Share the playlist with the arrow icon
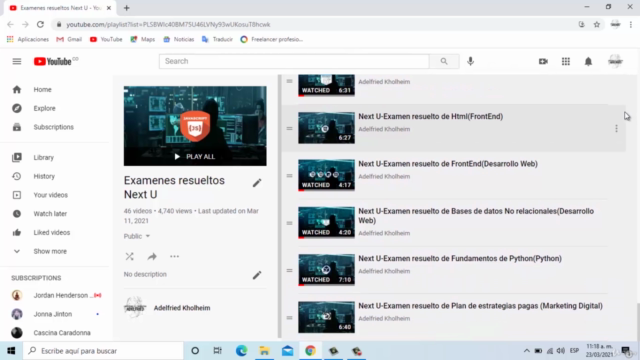Screen dimensions: 640x360 [x=152, y=256]
